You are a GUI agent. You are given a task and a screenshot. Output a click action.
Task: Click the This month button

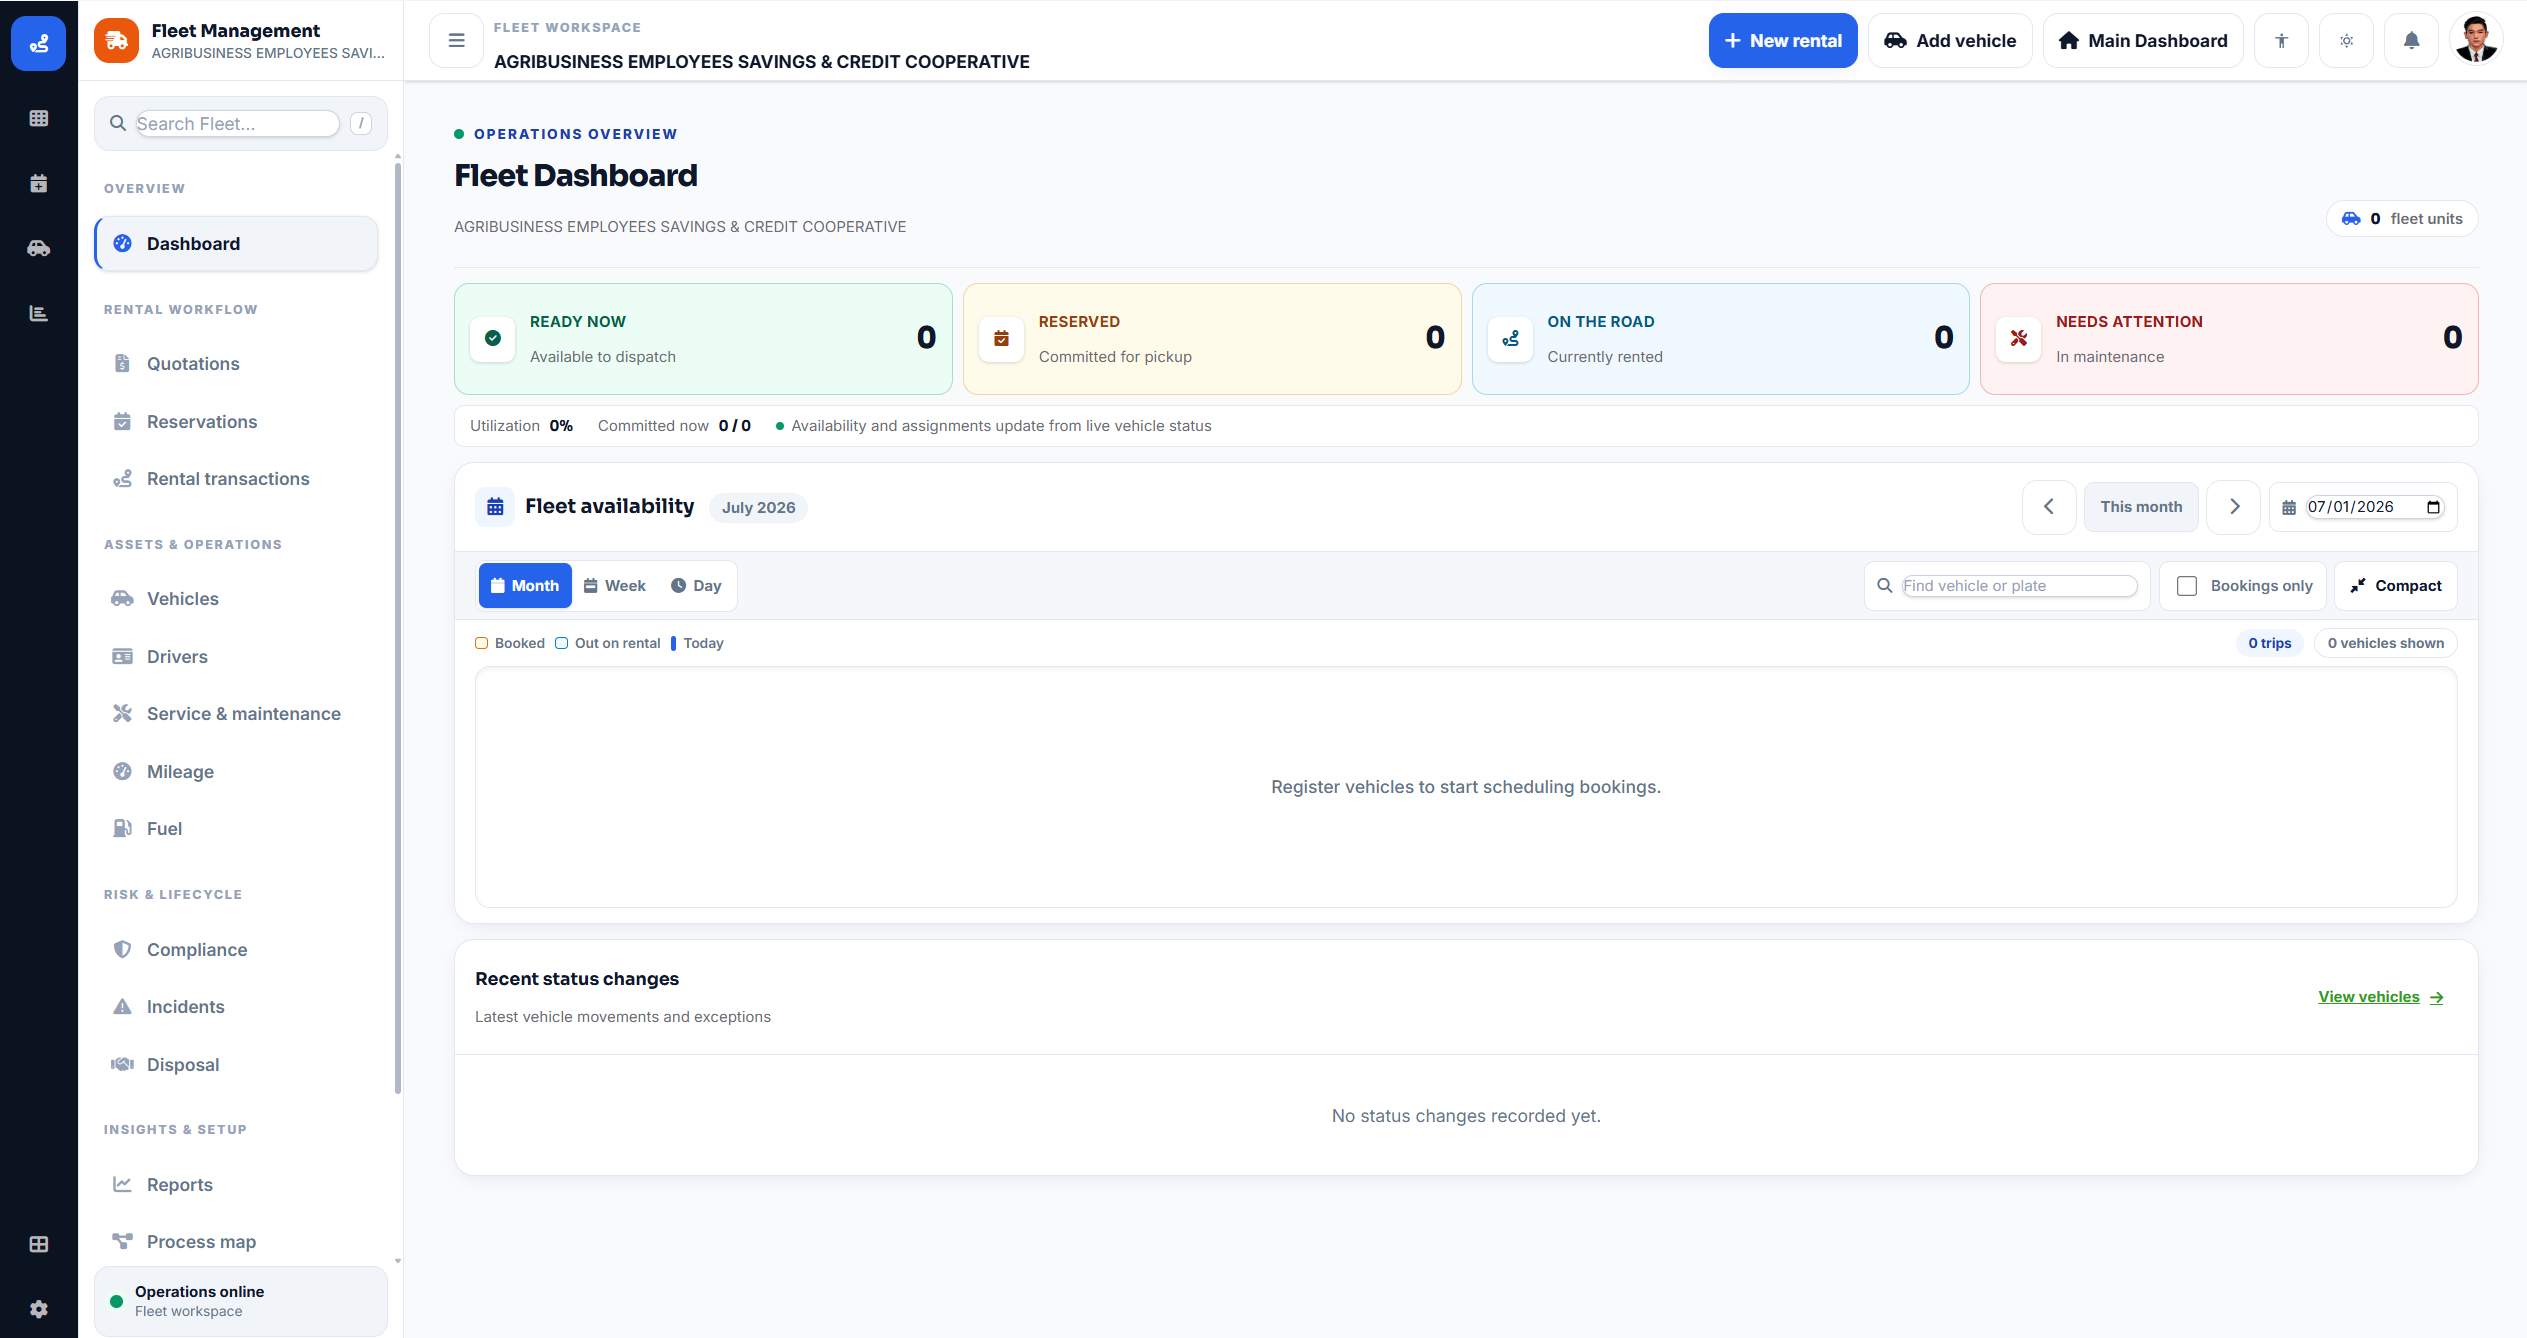click(x=2141, y=507)
